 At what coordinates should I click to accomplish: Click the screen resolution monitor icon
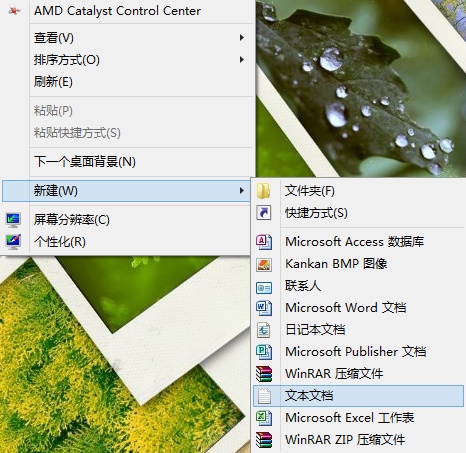coord(13,220)
